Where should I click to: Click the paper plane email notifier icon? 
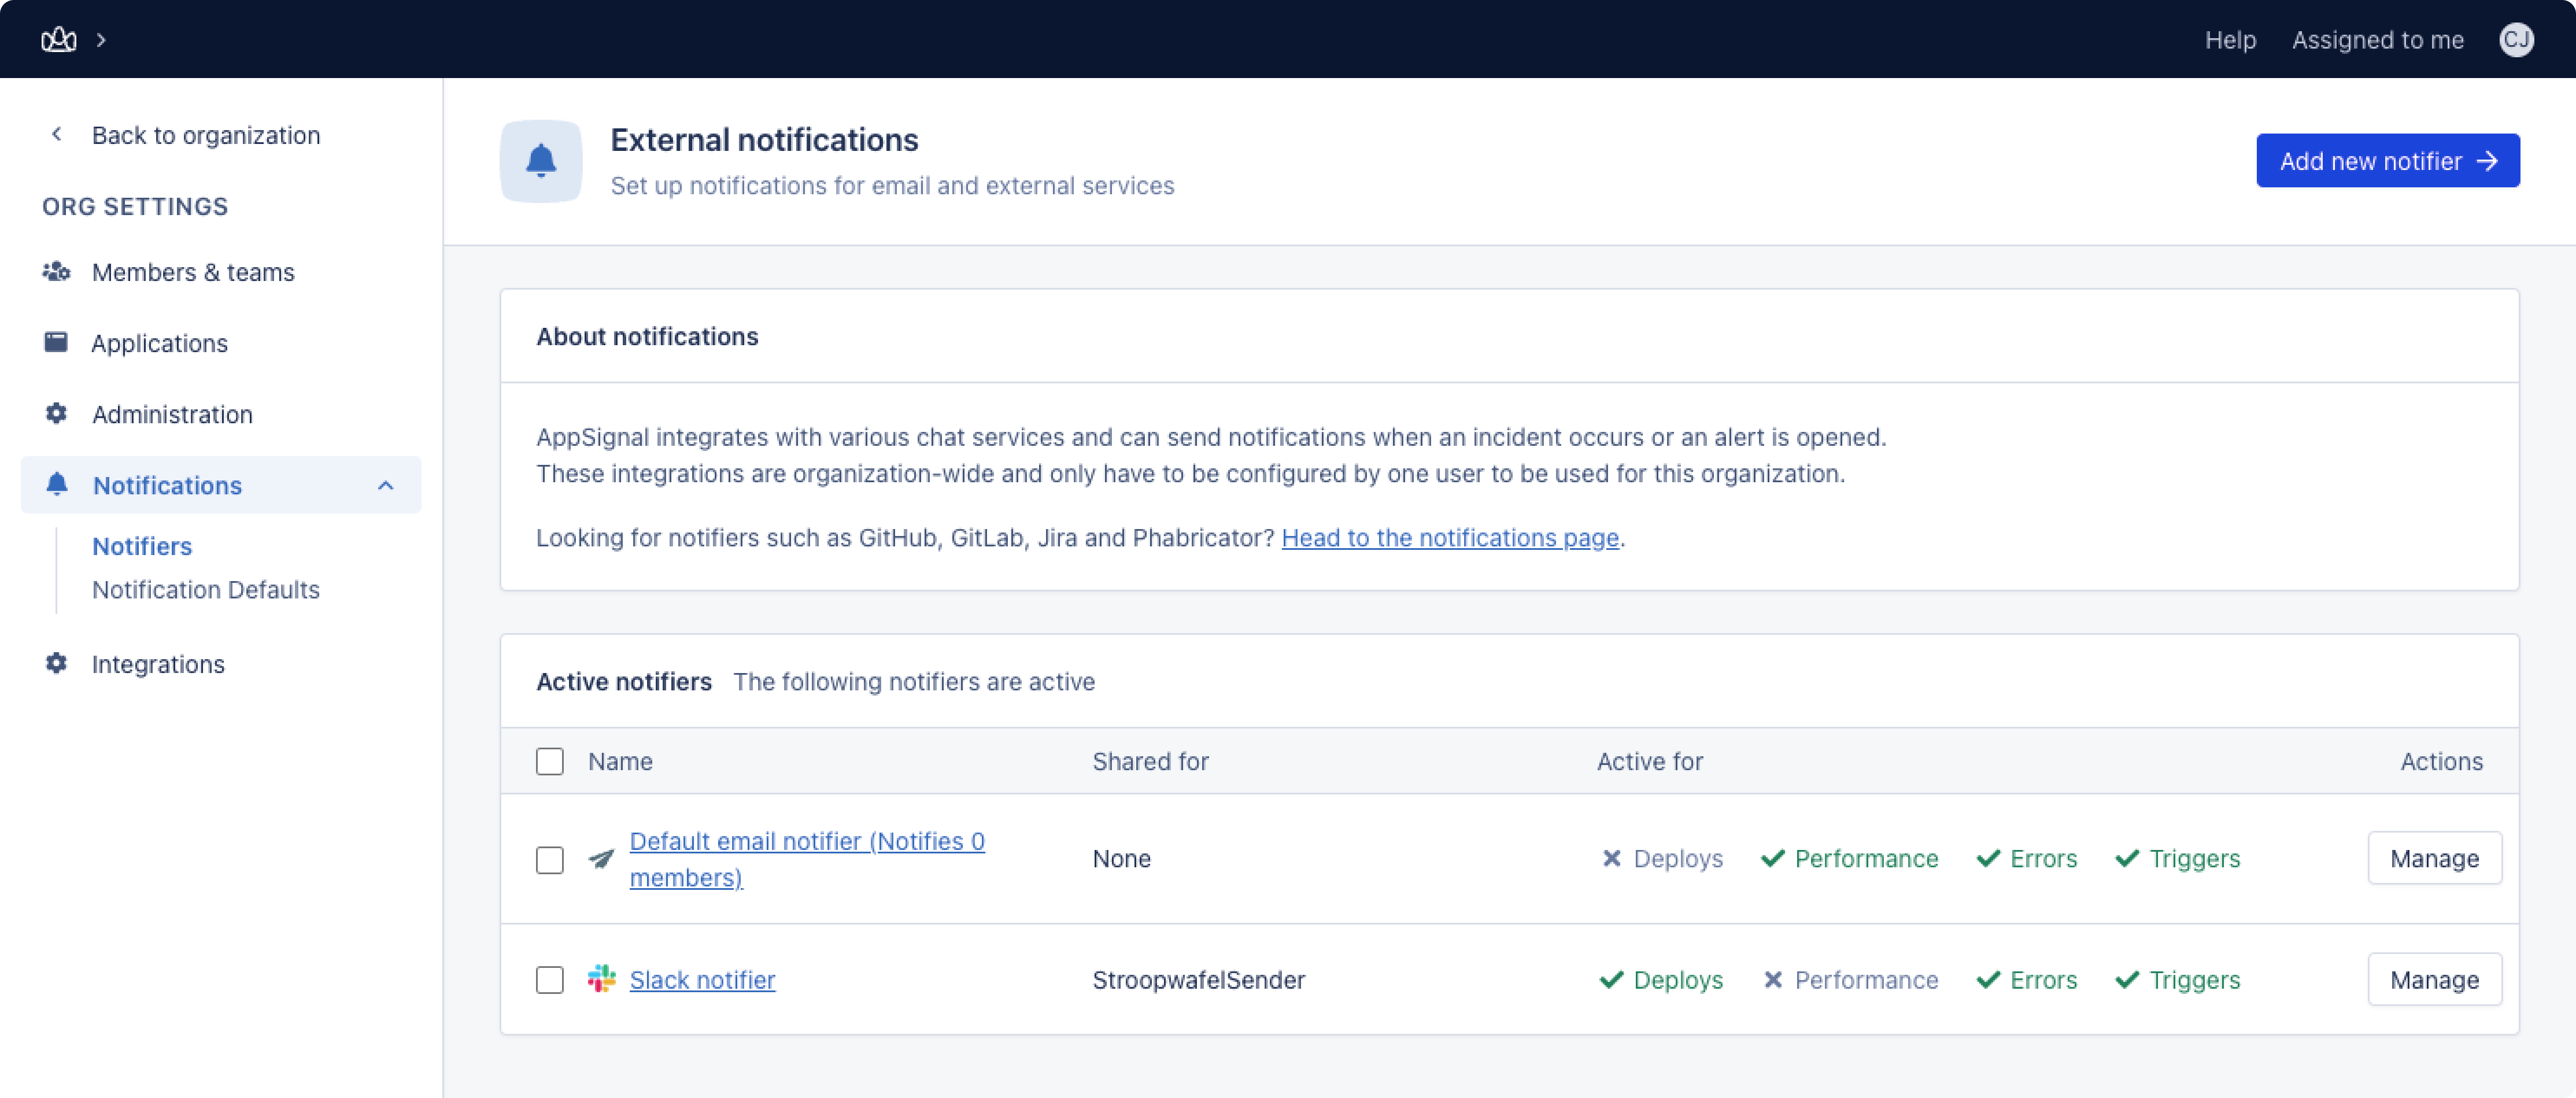coord(601,859)
